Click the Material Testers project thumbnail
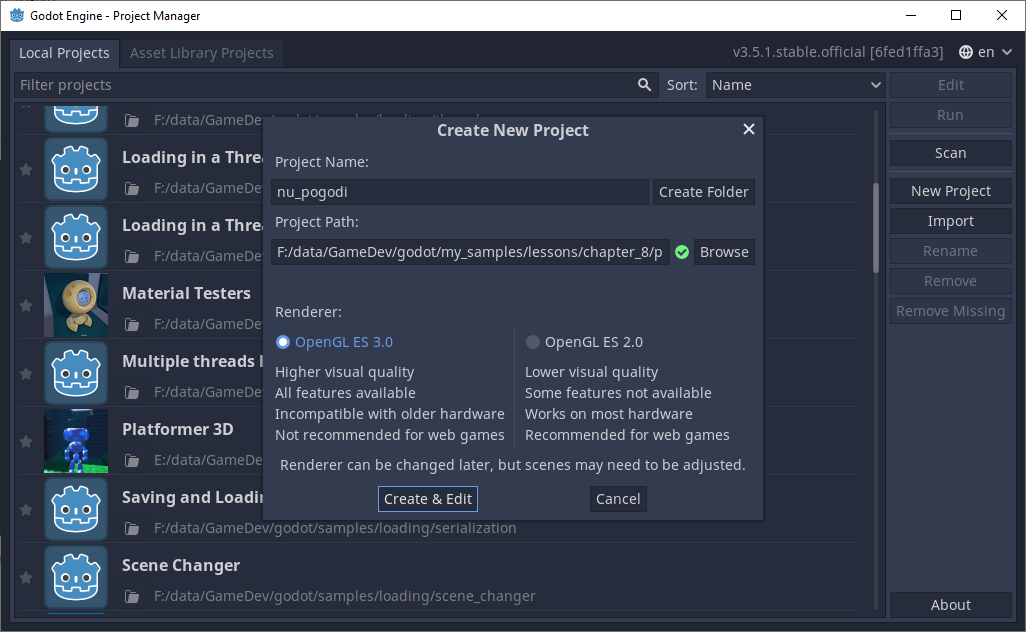The height and width of the screenshot is (632, 1026). pyautogui.click(x=76, y=305)
